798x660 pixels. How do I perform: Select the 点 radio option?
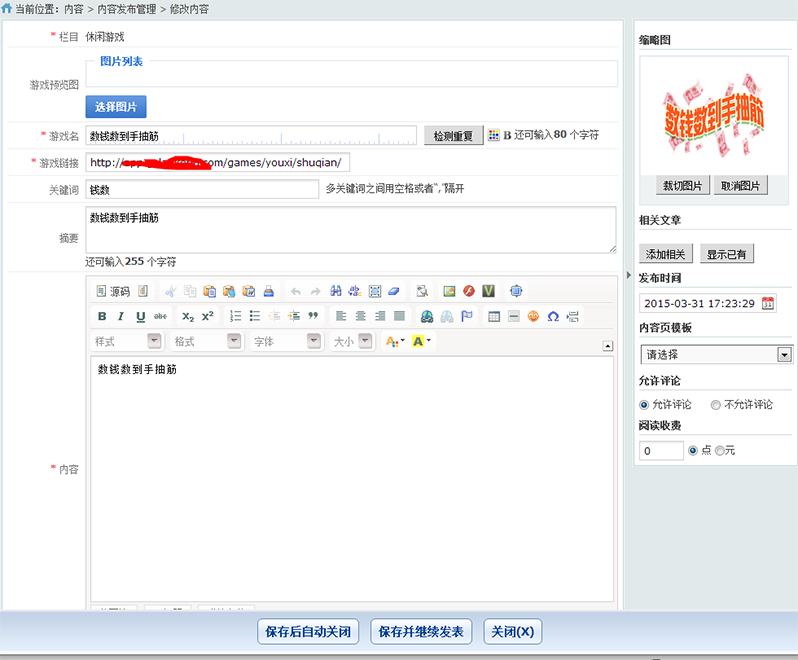(x=693, y=450)
